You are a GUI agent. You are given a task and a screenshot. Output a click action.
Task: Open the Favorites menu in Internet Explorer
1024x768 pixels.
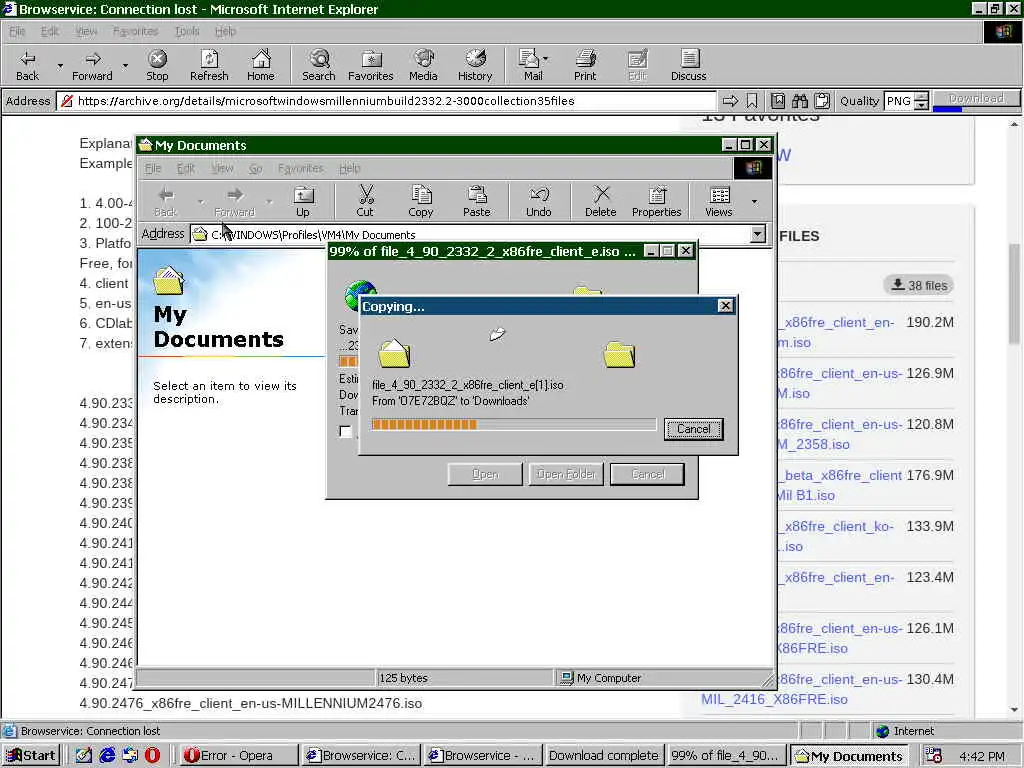(135, 31)
